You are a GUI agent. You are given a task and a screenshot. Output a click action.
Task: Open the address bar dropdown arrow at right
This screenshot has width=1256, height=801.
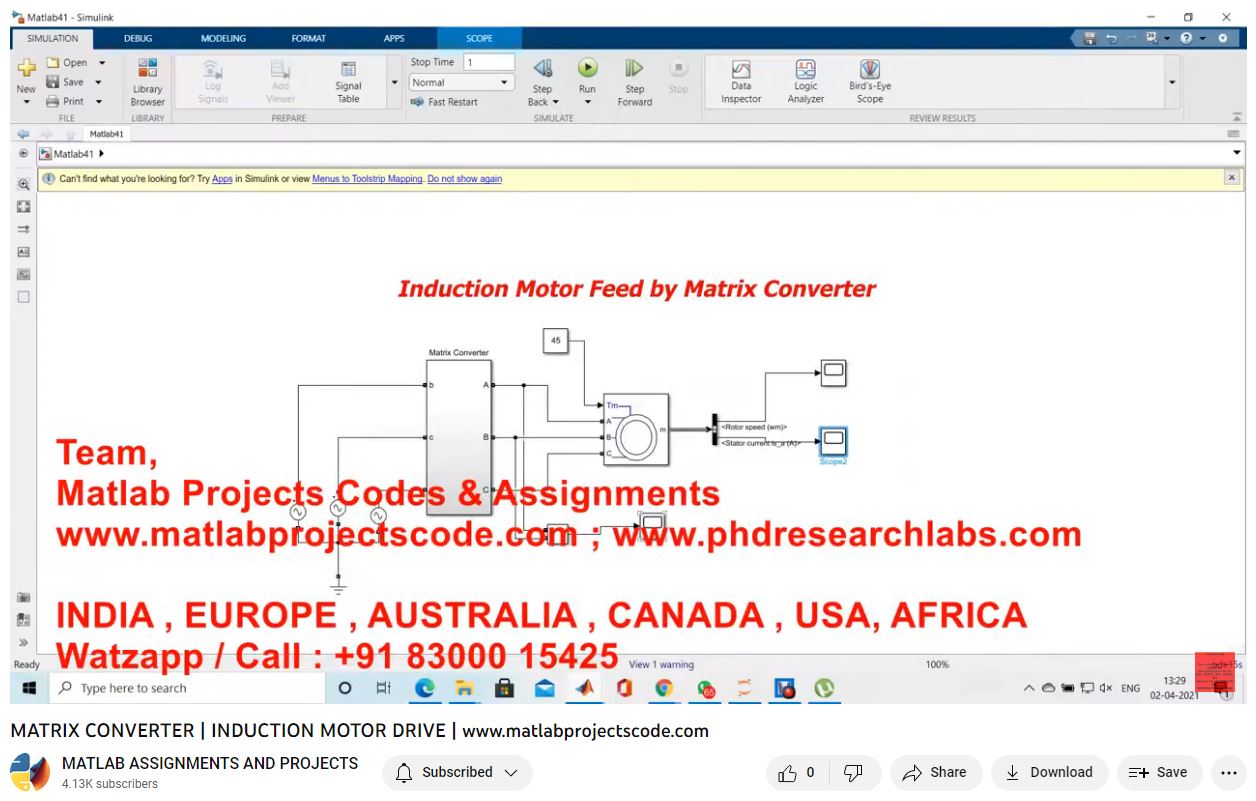click(1237, 153)
